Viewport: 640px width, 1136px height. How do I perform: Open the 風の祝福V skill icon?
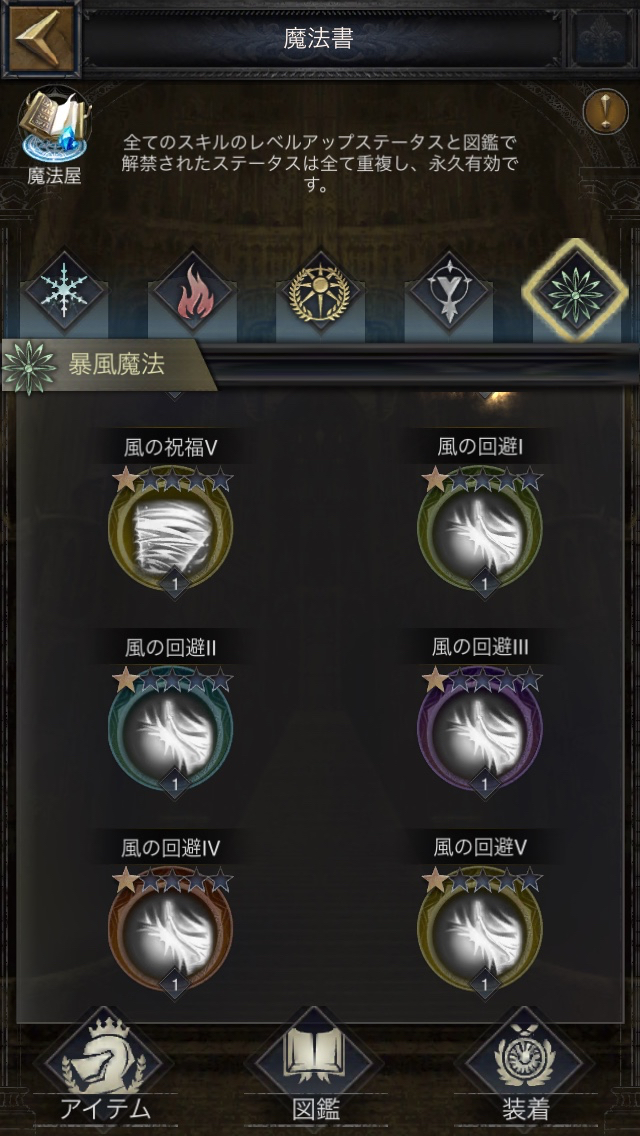[x=171, y=528]
